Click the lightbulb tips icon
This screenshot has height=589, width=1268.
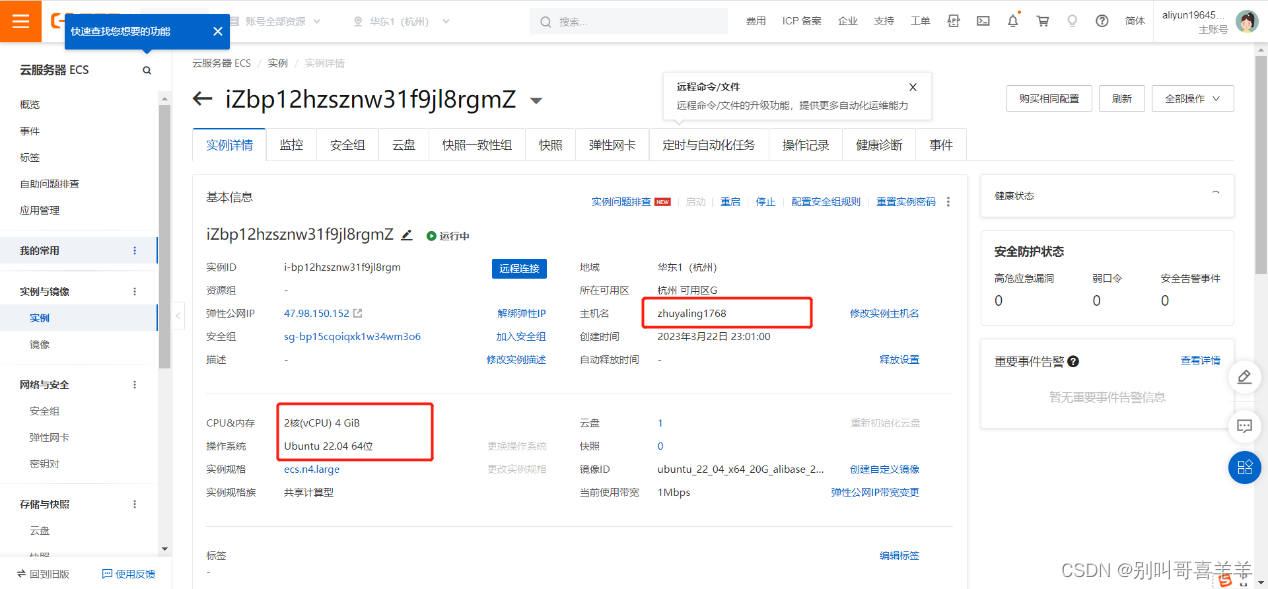tap(1072, 21)
